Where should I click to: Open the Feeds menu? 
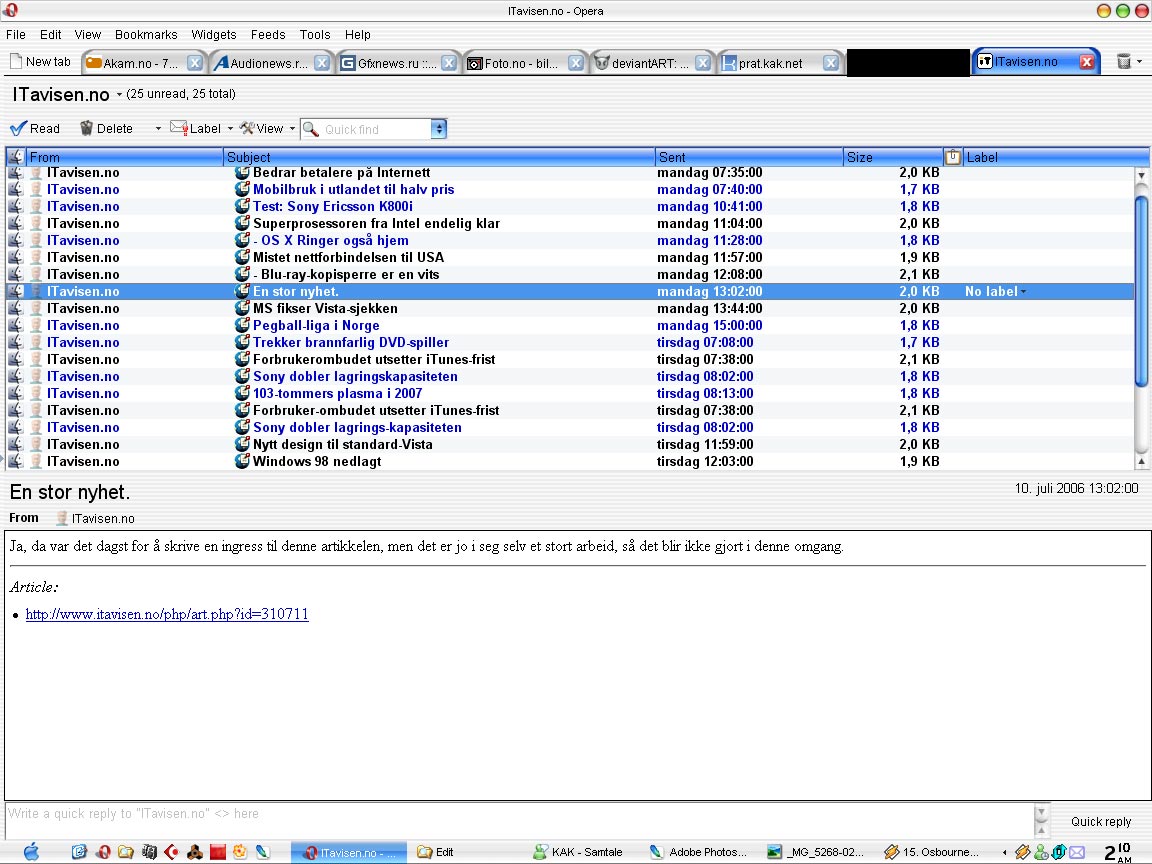267,35
